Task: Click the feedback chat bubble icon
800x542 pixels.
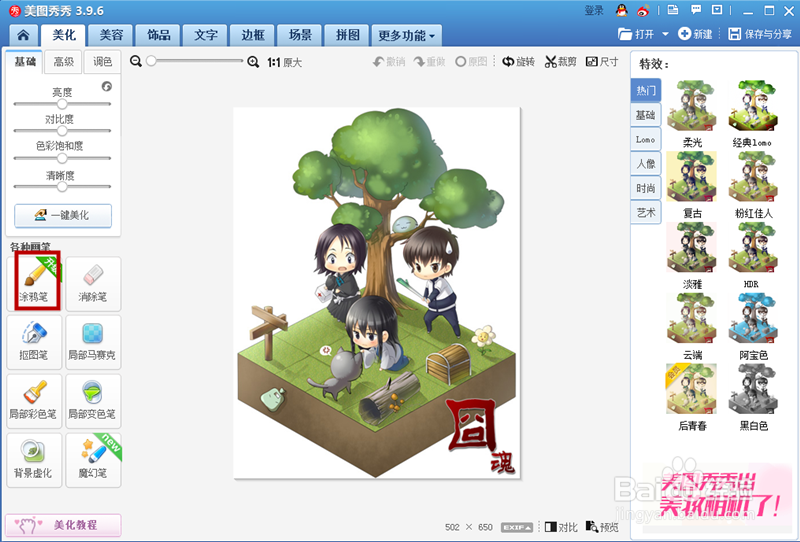Action: pyautogui.click(x=696, y=10)
